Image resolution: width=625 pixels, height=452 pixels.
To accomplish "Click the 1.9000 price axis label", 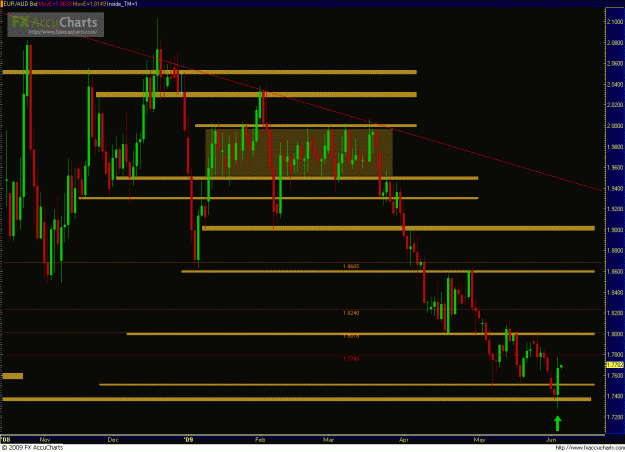I will (615, 230).
